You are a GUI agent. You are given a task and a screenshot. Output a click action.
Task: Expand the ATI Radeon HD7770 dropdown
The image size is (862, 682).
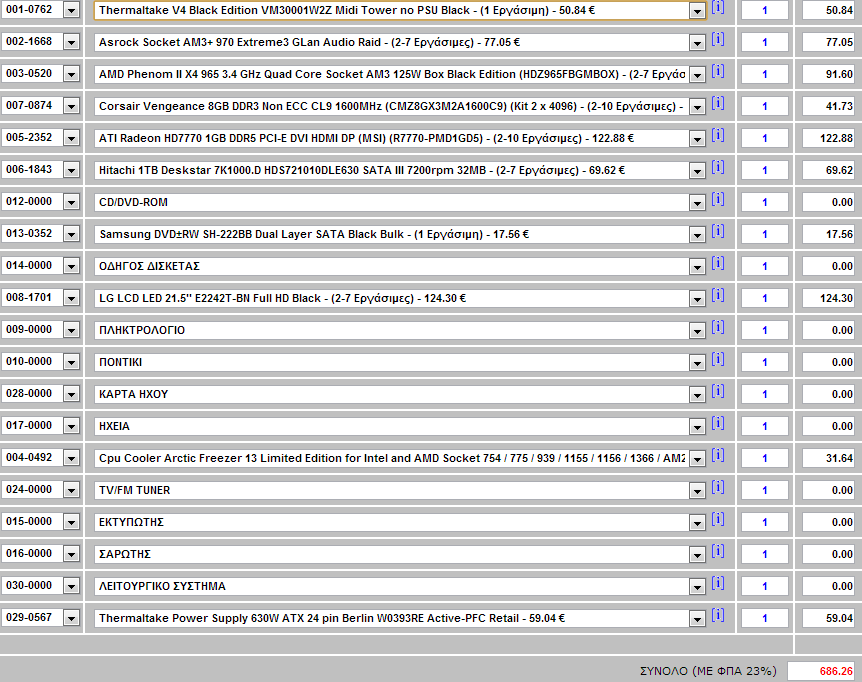[x=697, y=139]
